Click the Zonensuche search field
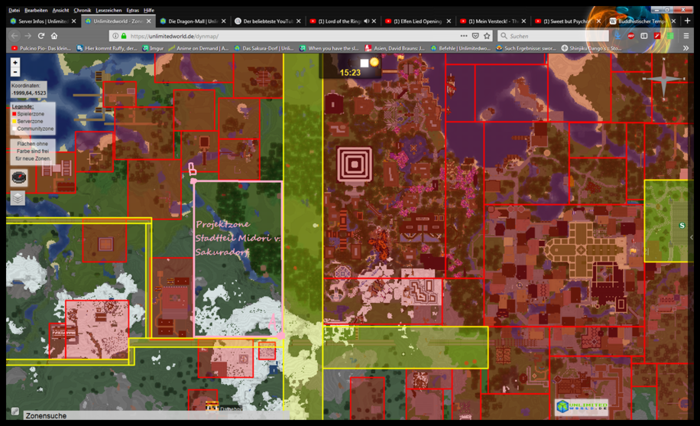This screenshot has height=426, width=700. (x=156, y=415)
